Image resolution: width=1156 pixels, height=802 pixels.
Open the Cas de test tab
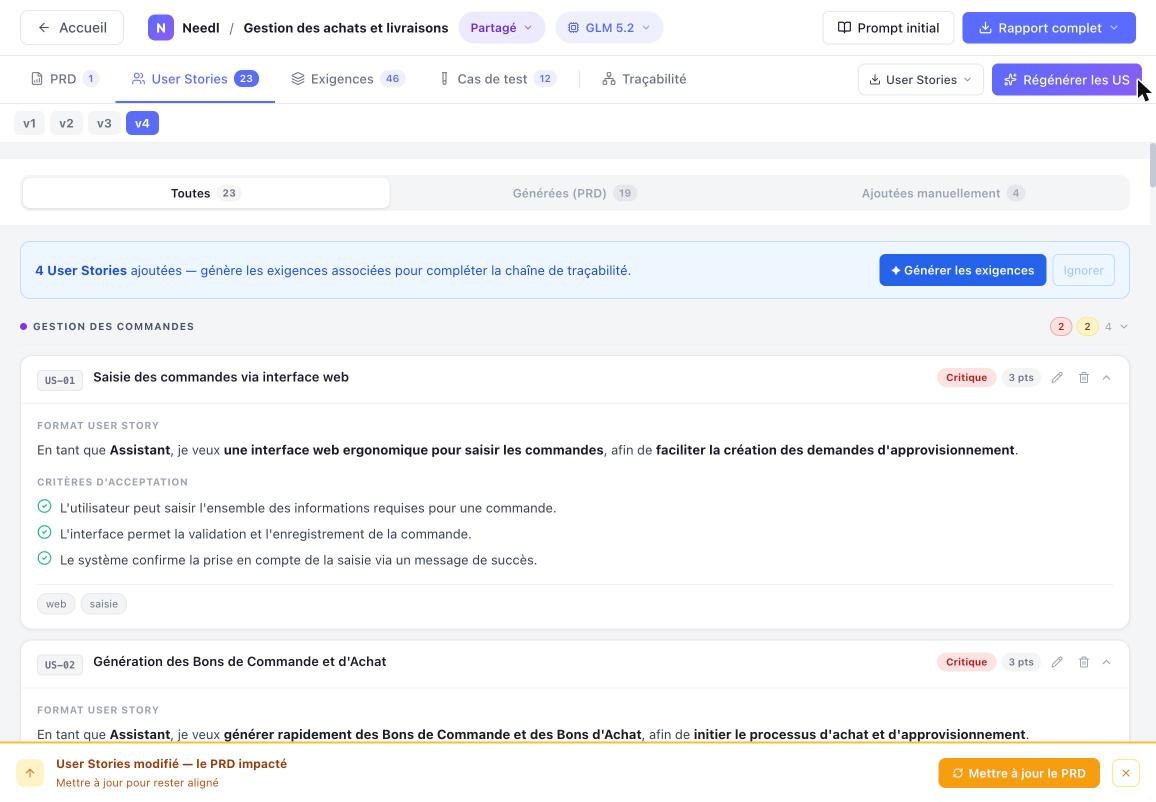[x=497, y=79]
